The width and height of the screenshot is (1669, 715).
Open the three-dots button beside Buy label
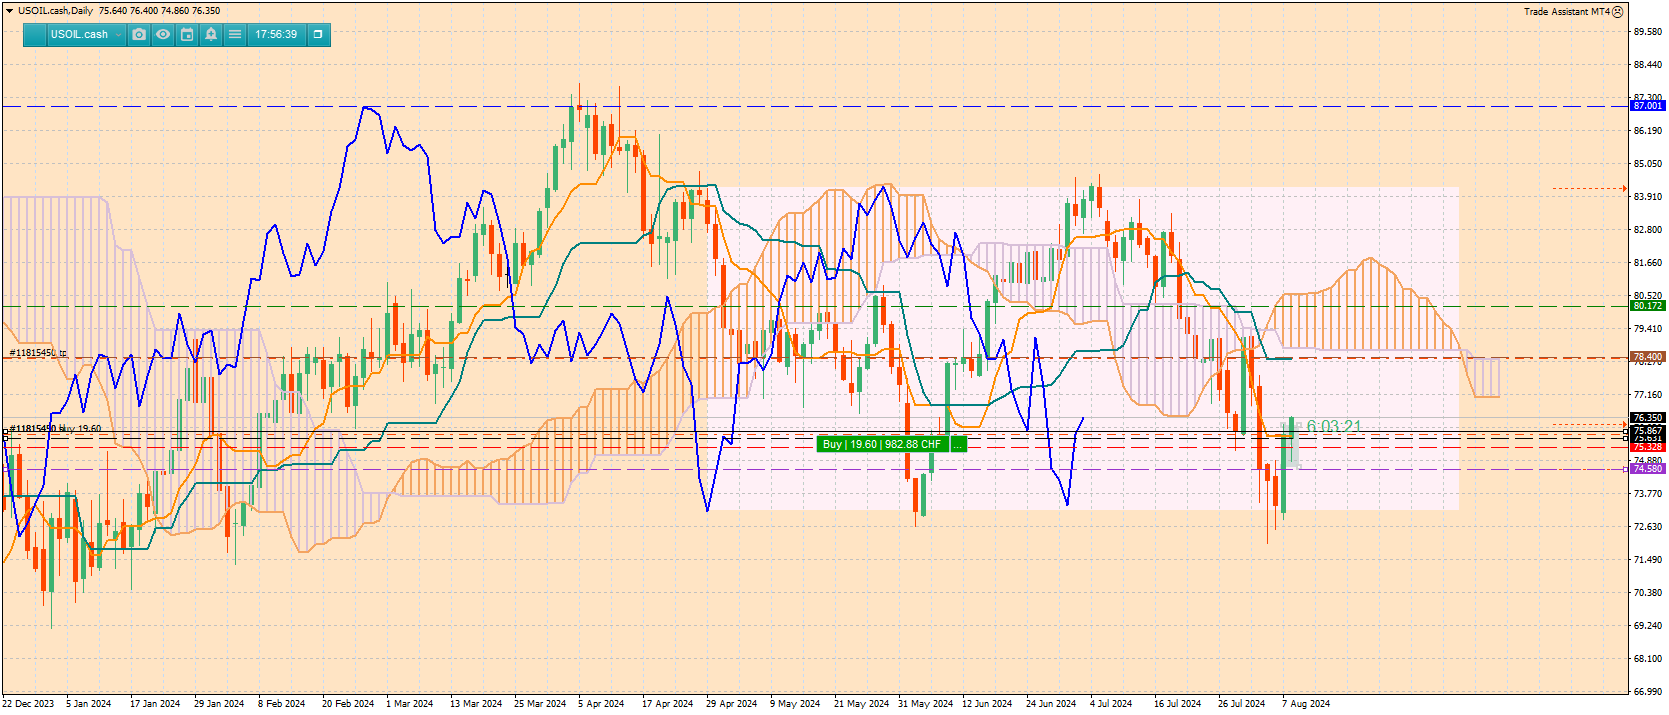click(958, 444)
